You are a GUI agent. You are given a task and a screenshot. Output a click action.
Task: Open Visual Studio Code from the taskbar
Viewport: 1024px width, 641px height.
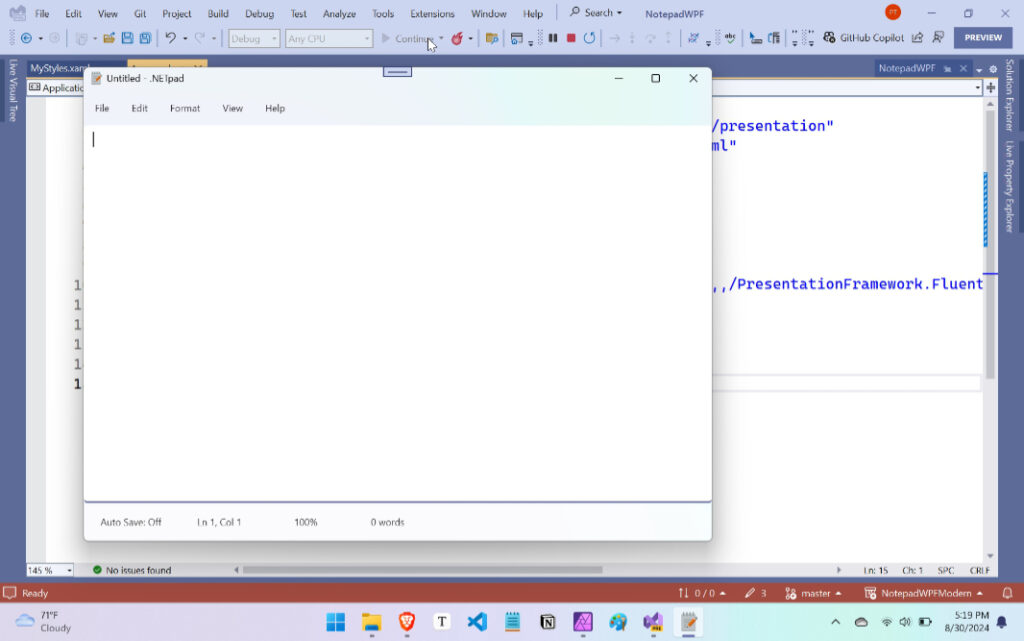(477, 622)
